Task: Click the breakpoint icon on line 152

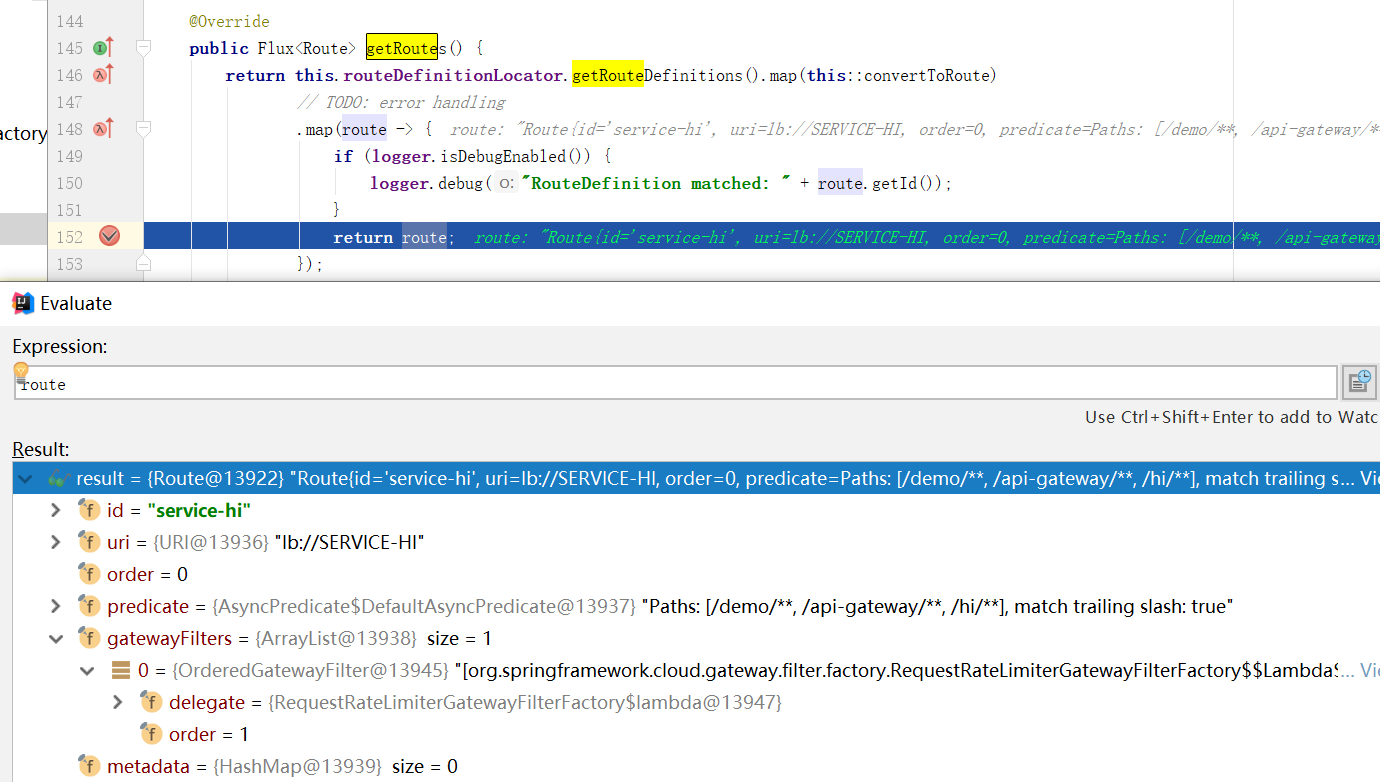Action: [x=109, y=236]
